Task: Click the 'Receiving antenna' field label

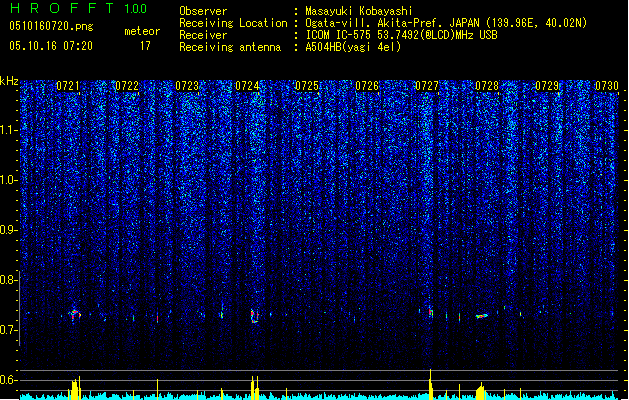Action: click(x=230, y=47)
